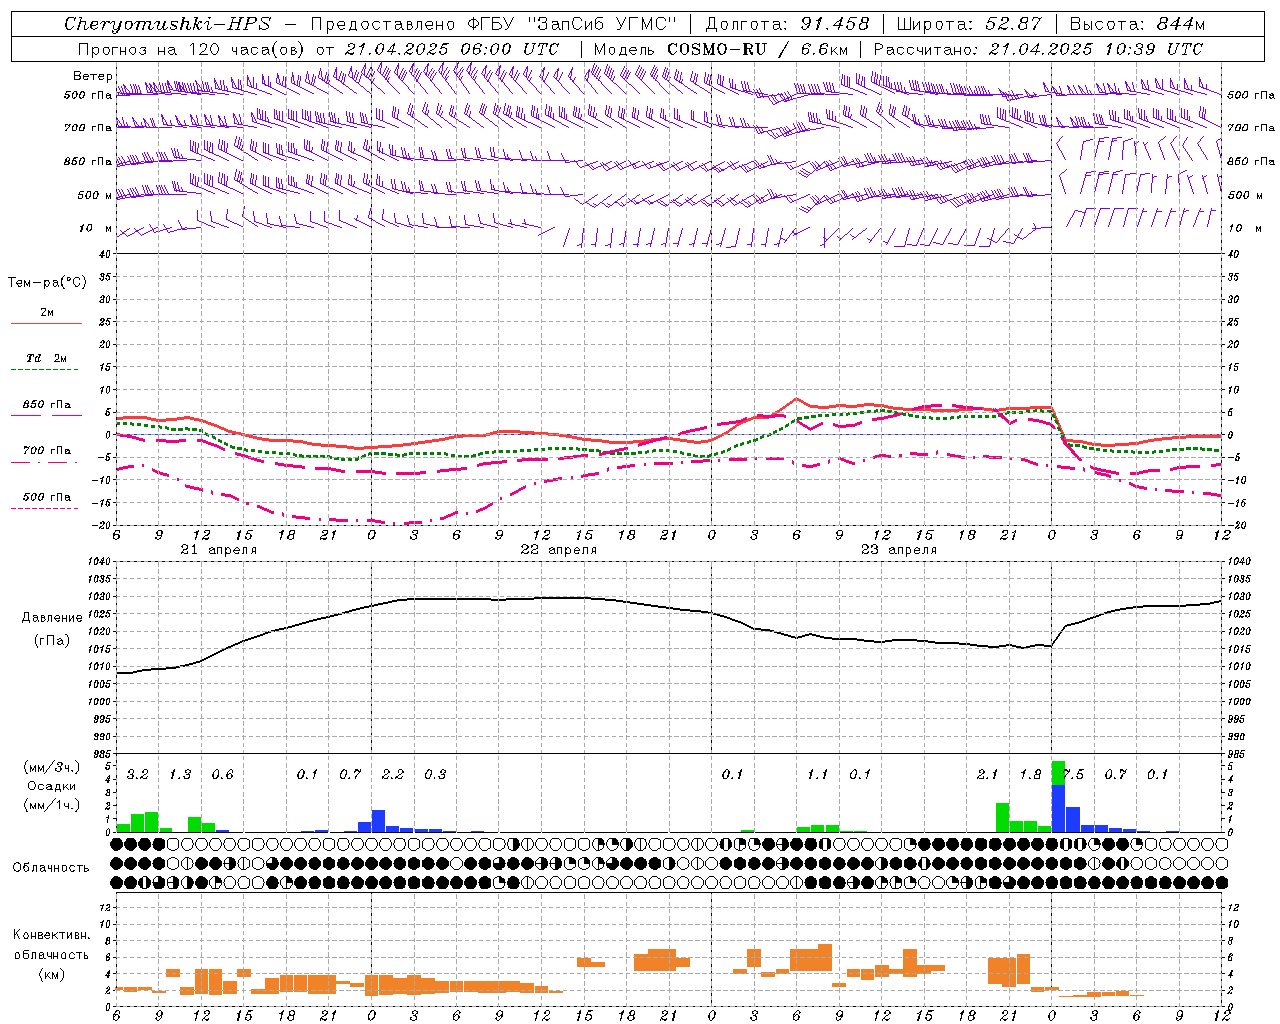Click the 21 апреля date label
1280x1024 pixels.
coord(218,550)
